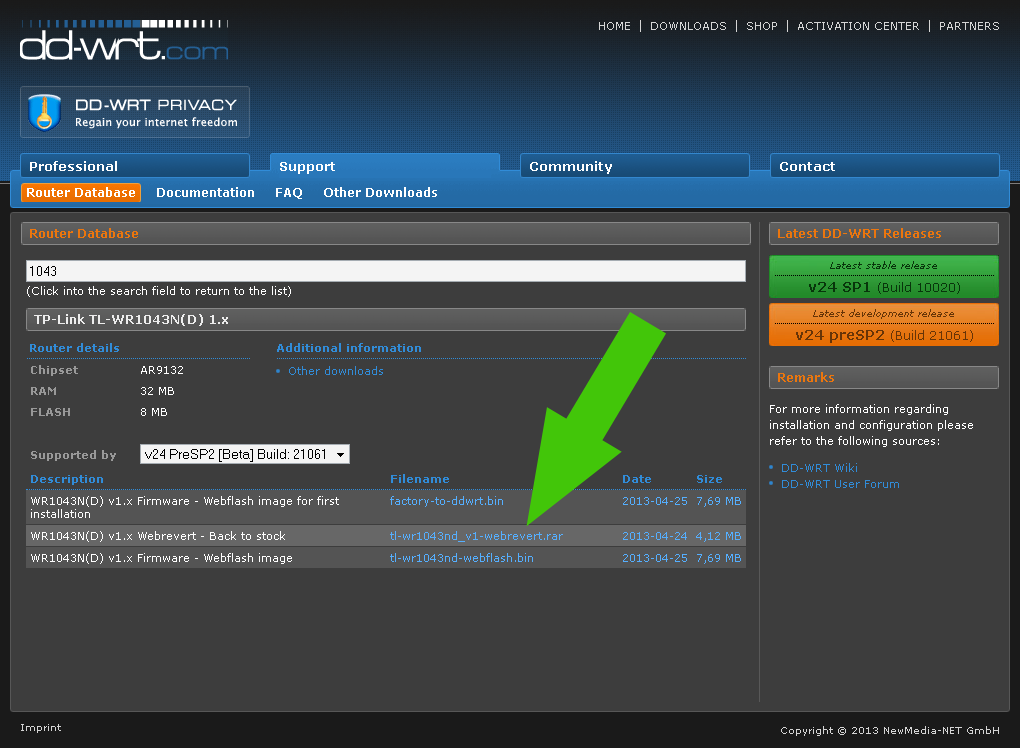Click the first installation firmware description

[185, 507]
